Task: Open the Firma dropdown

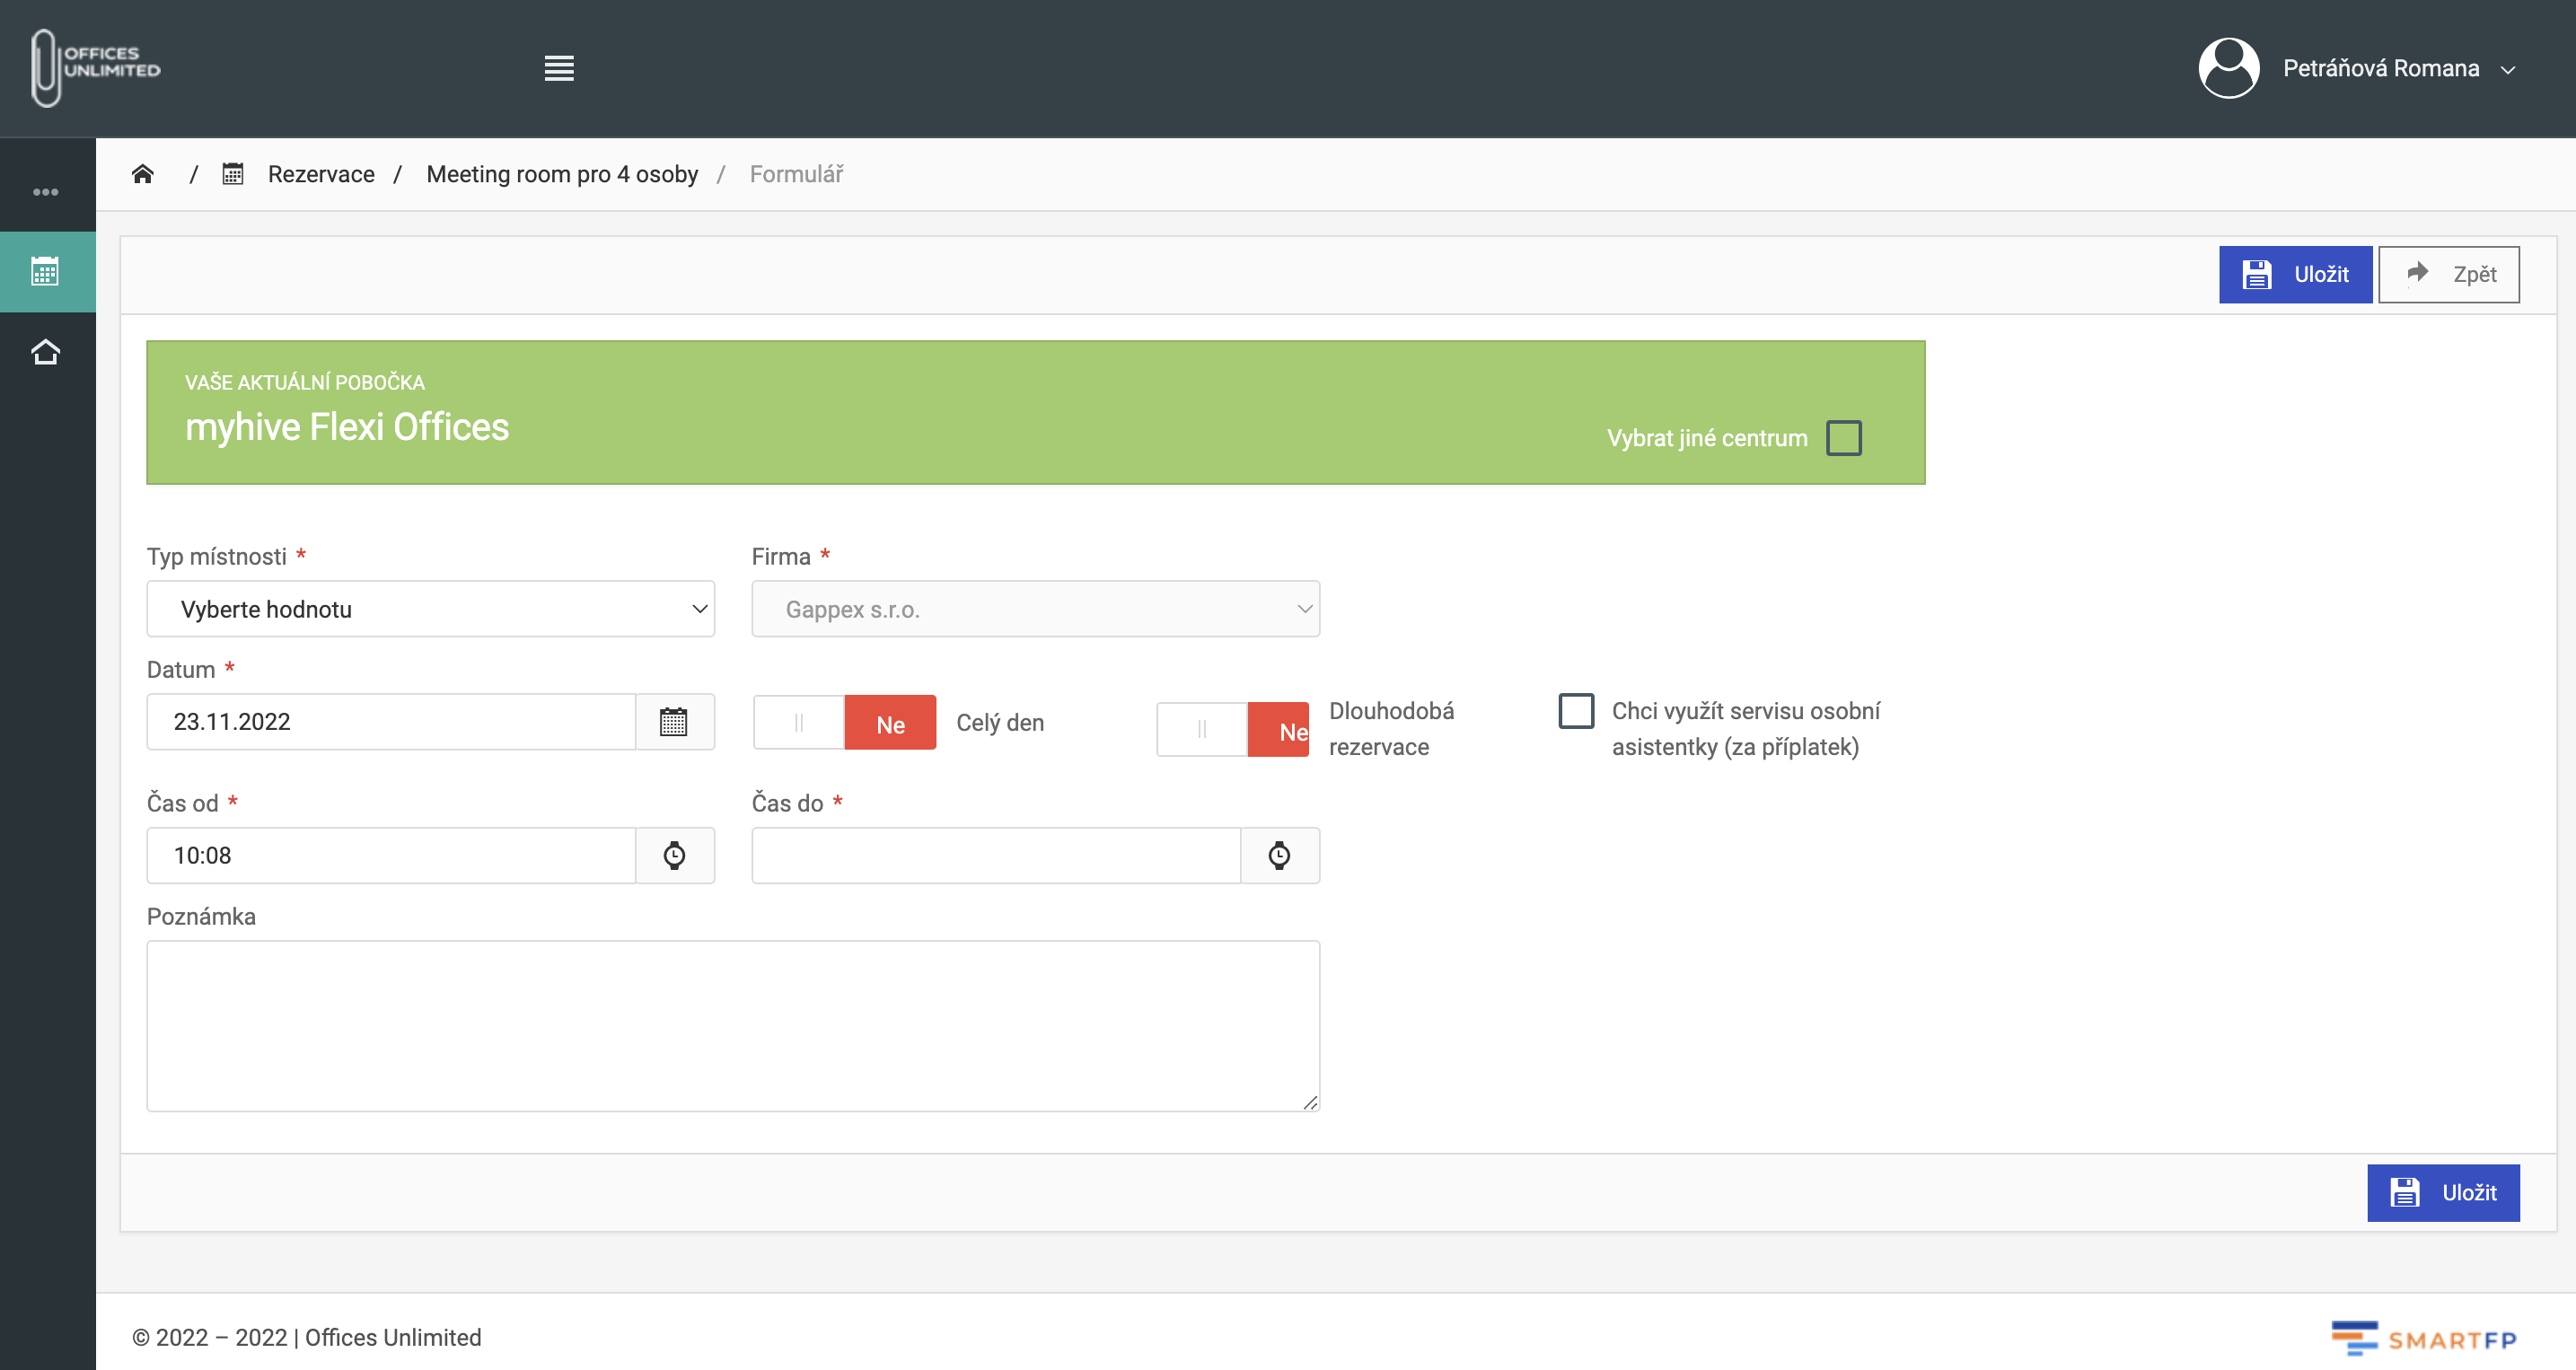Action: (x=1035, y=609)
